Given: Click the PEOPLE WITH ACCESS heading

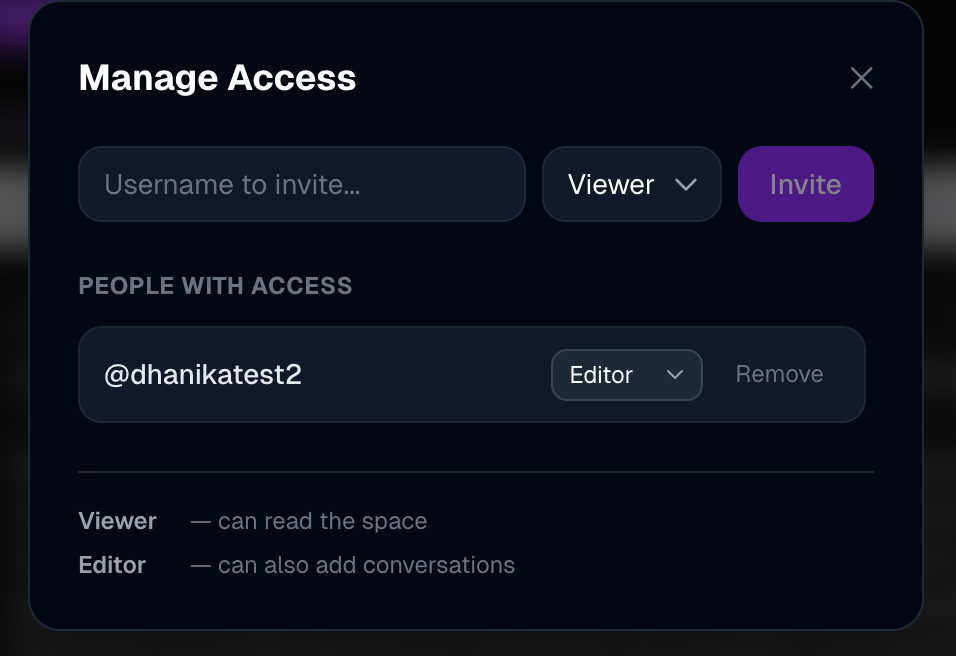Looking at the screenshot, I should click(x=215, y=286).
